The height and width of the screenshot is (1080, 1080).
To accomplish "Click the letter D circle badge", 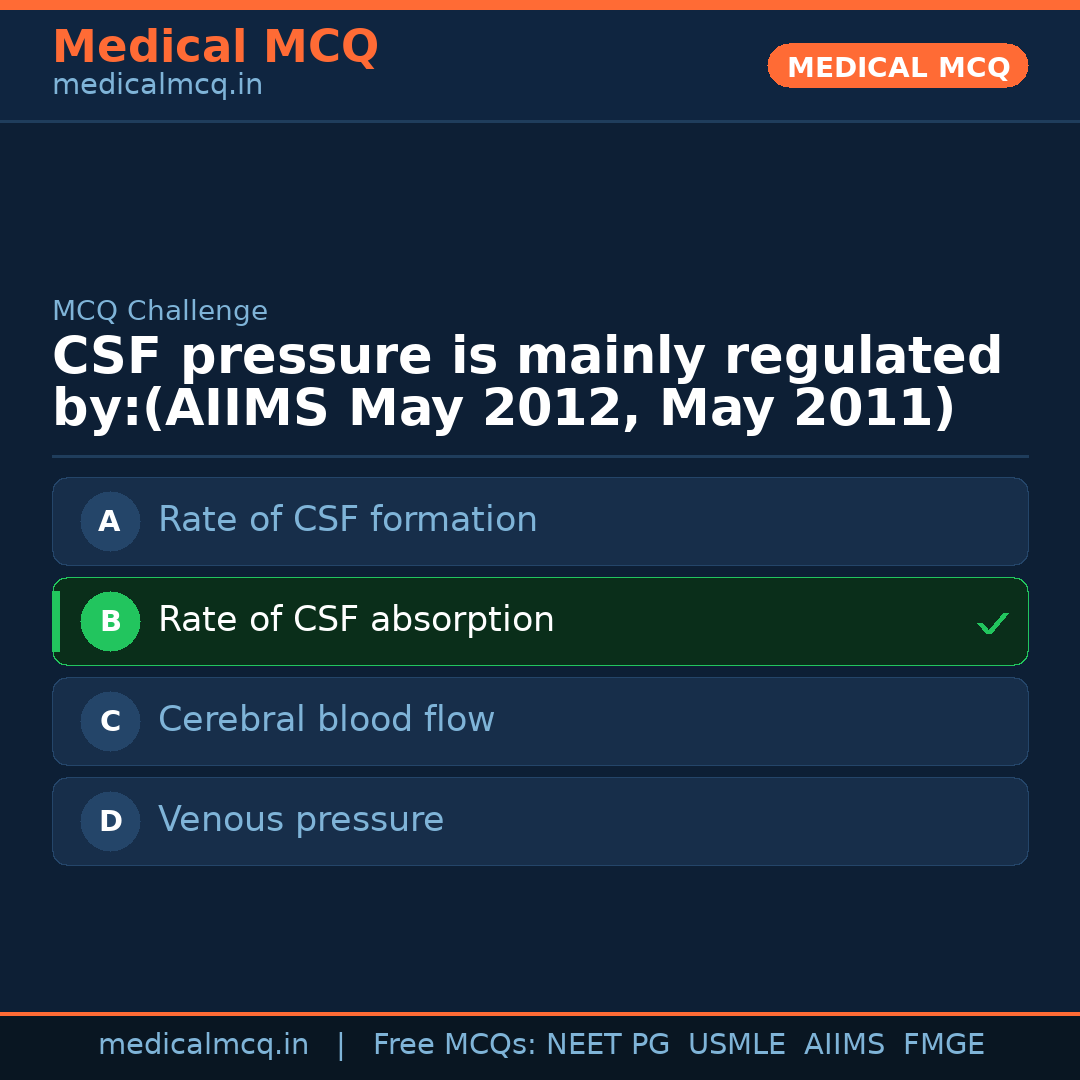I will [x=110, y=821].
